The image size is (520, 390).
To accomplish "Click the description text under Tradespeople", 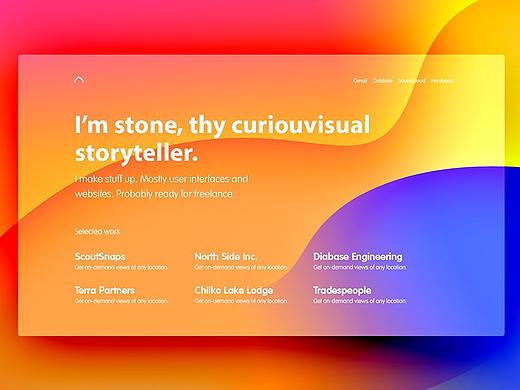I will (359, 301).
